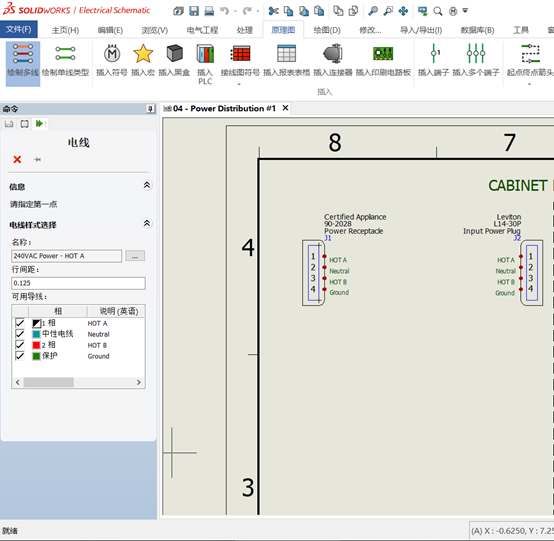Click the browse (...) button next to the wire name

pyautogui.click(x=135, y=256)
